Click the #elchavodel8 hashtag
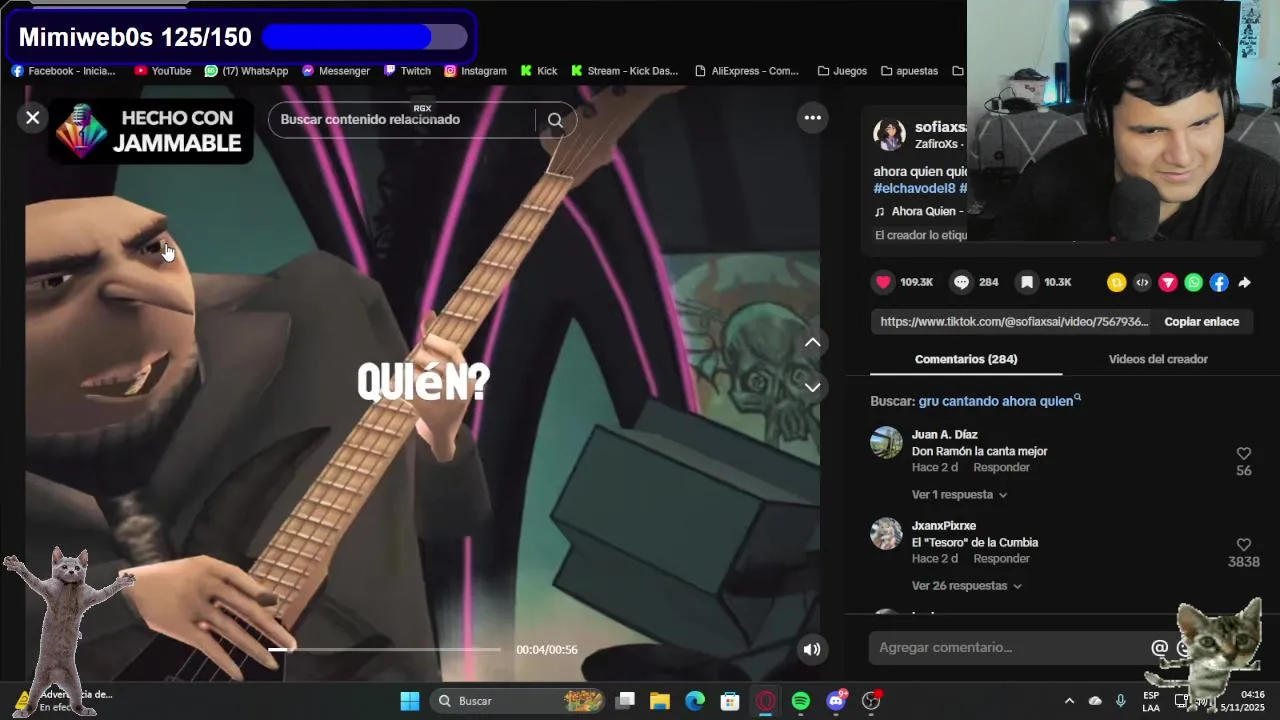The image size is (1280, 720). coord(915,188)
